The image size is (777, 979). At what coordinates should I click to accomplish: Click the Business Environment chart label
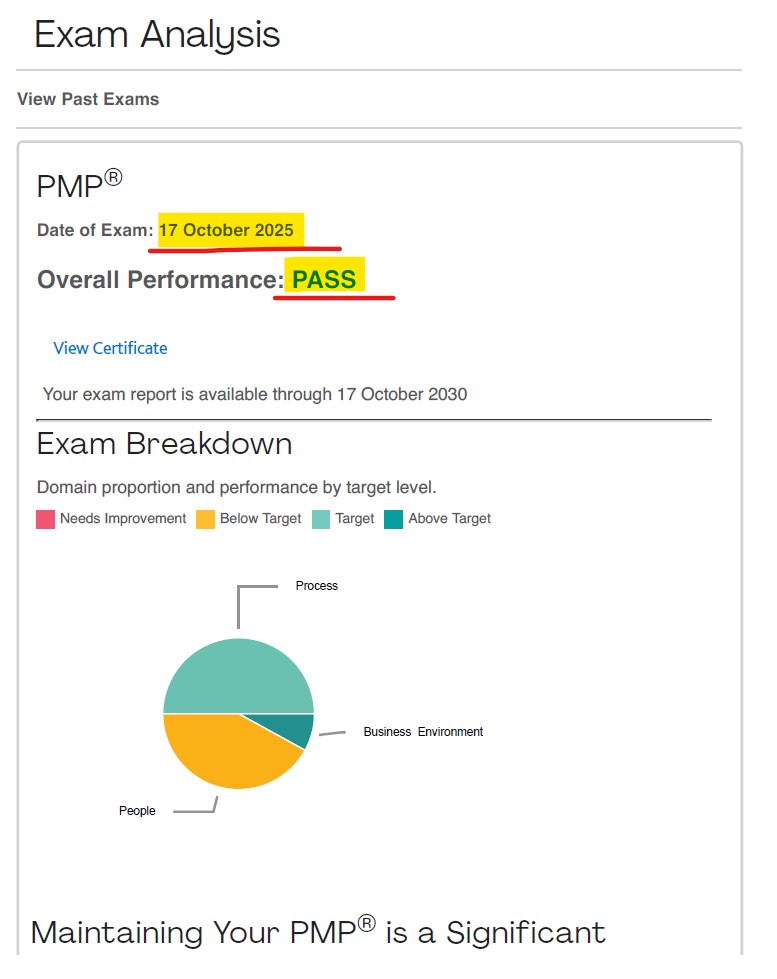point(423,732)
